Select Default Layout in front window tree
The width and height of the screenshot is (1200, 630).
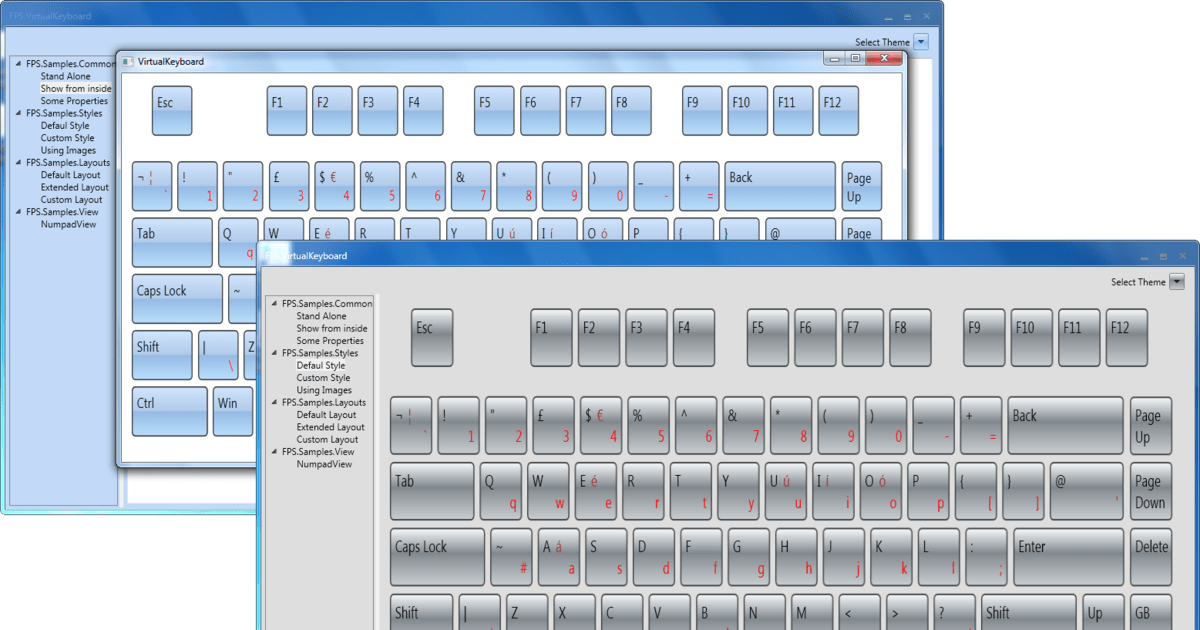326,414
